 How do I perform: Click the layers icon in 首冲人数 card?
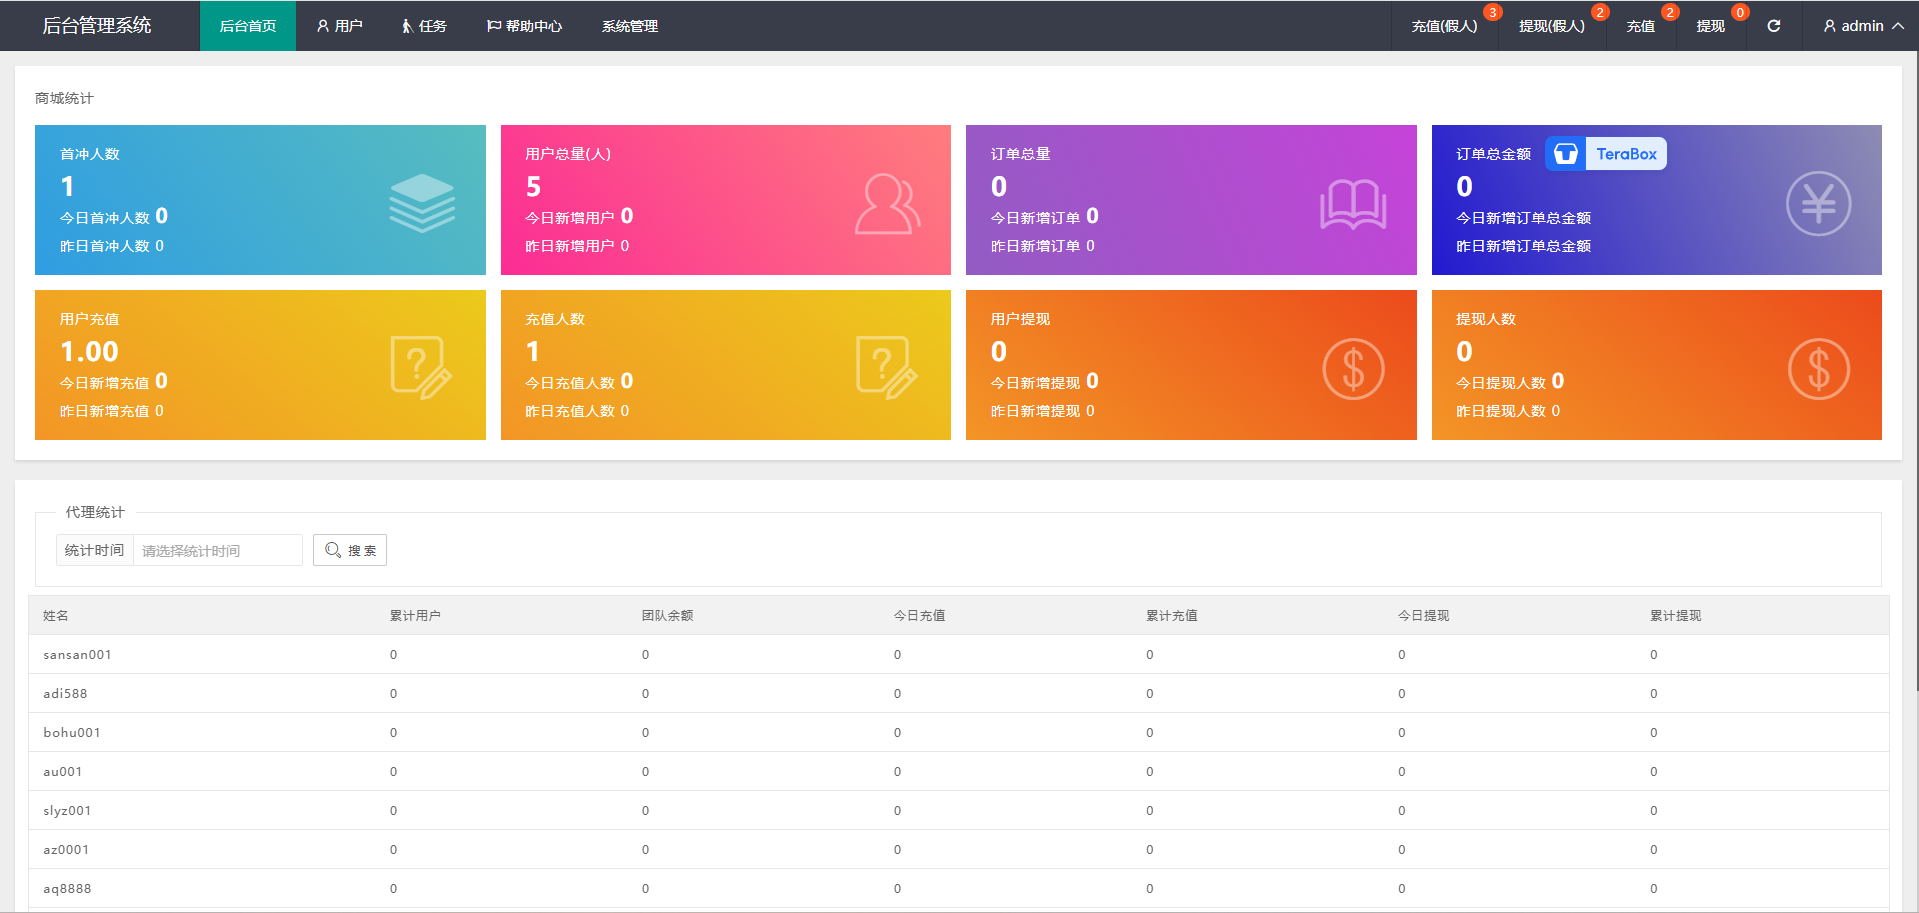coord(421,203)
